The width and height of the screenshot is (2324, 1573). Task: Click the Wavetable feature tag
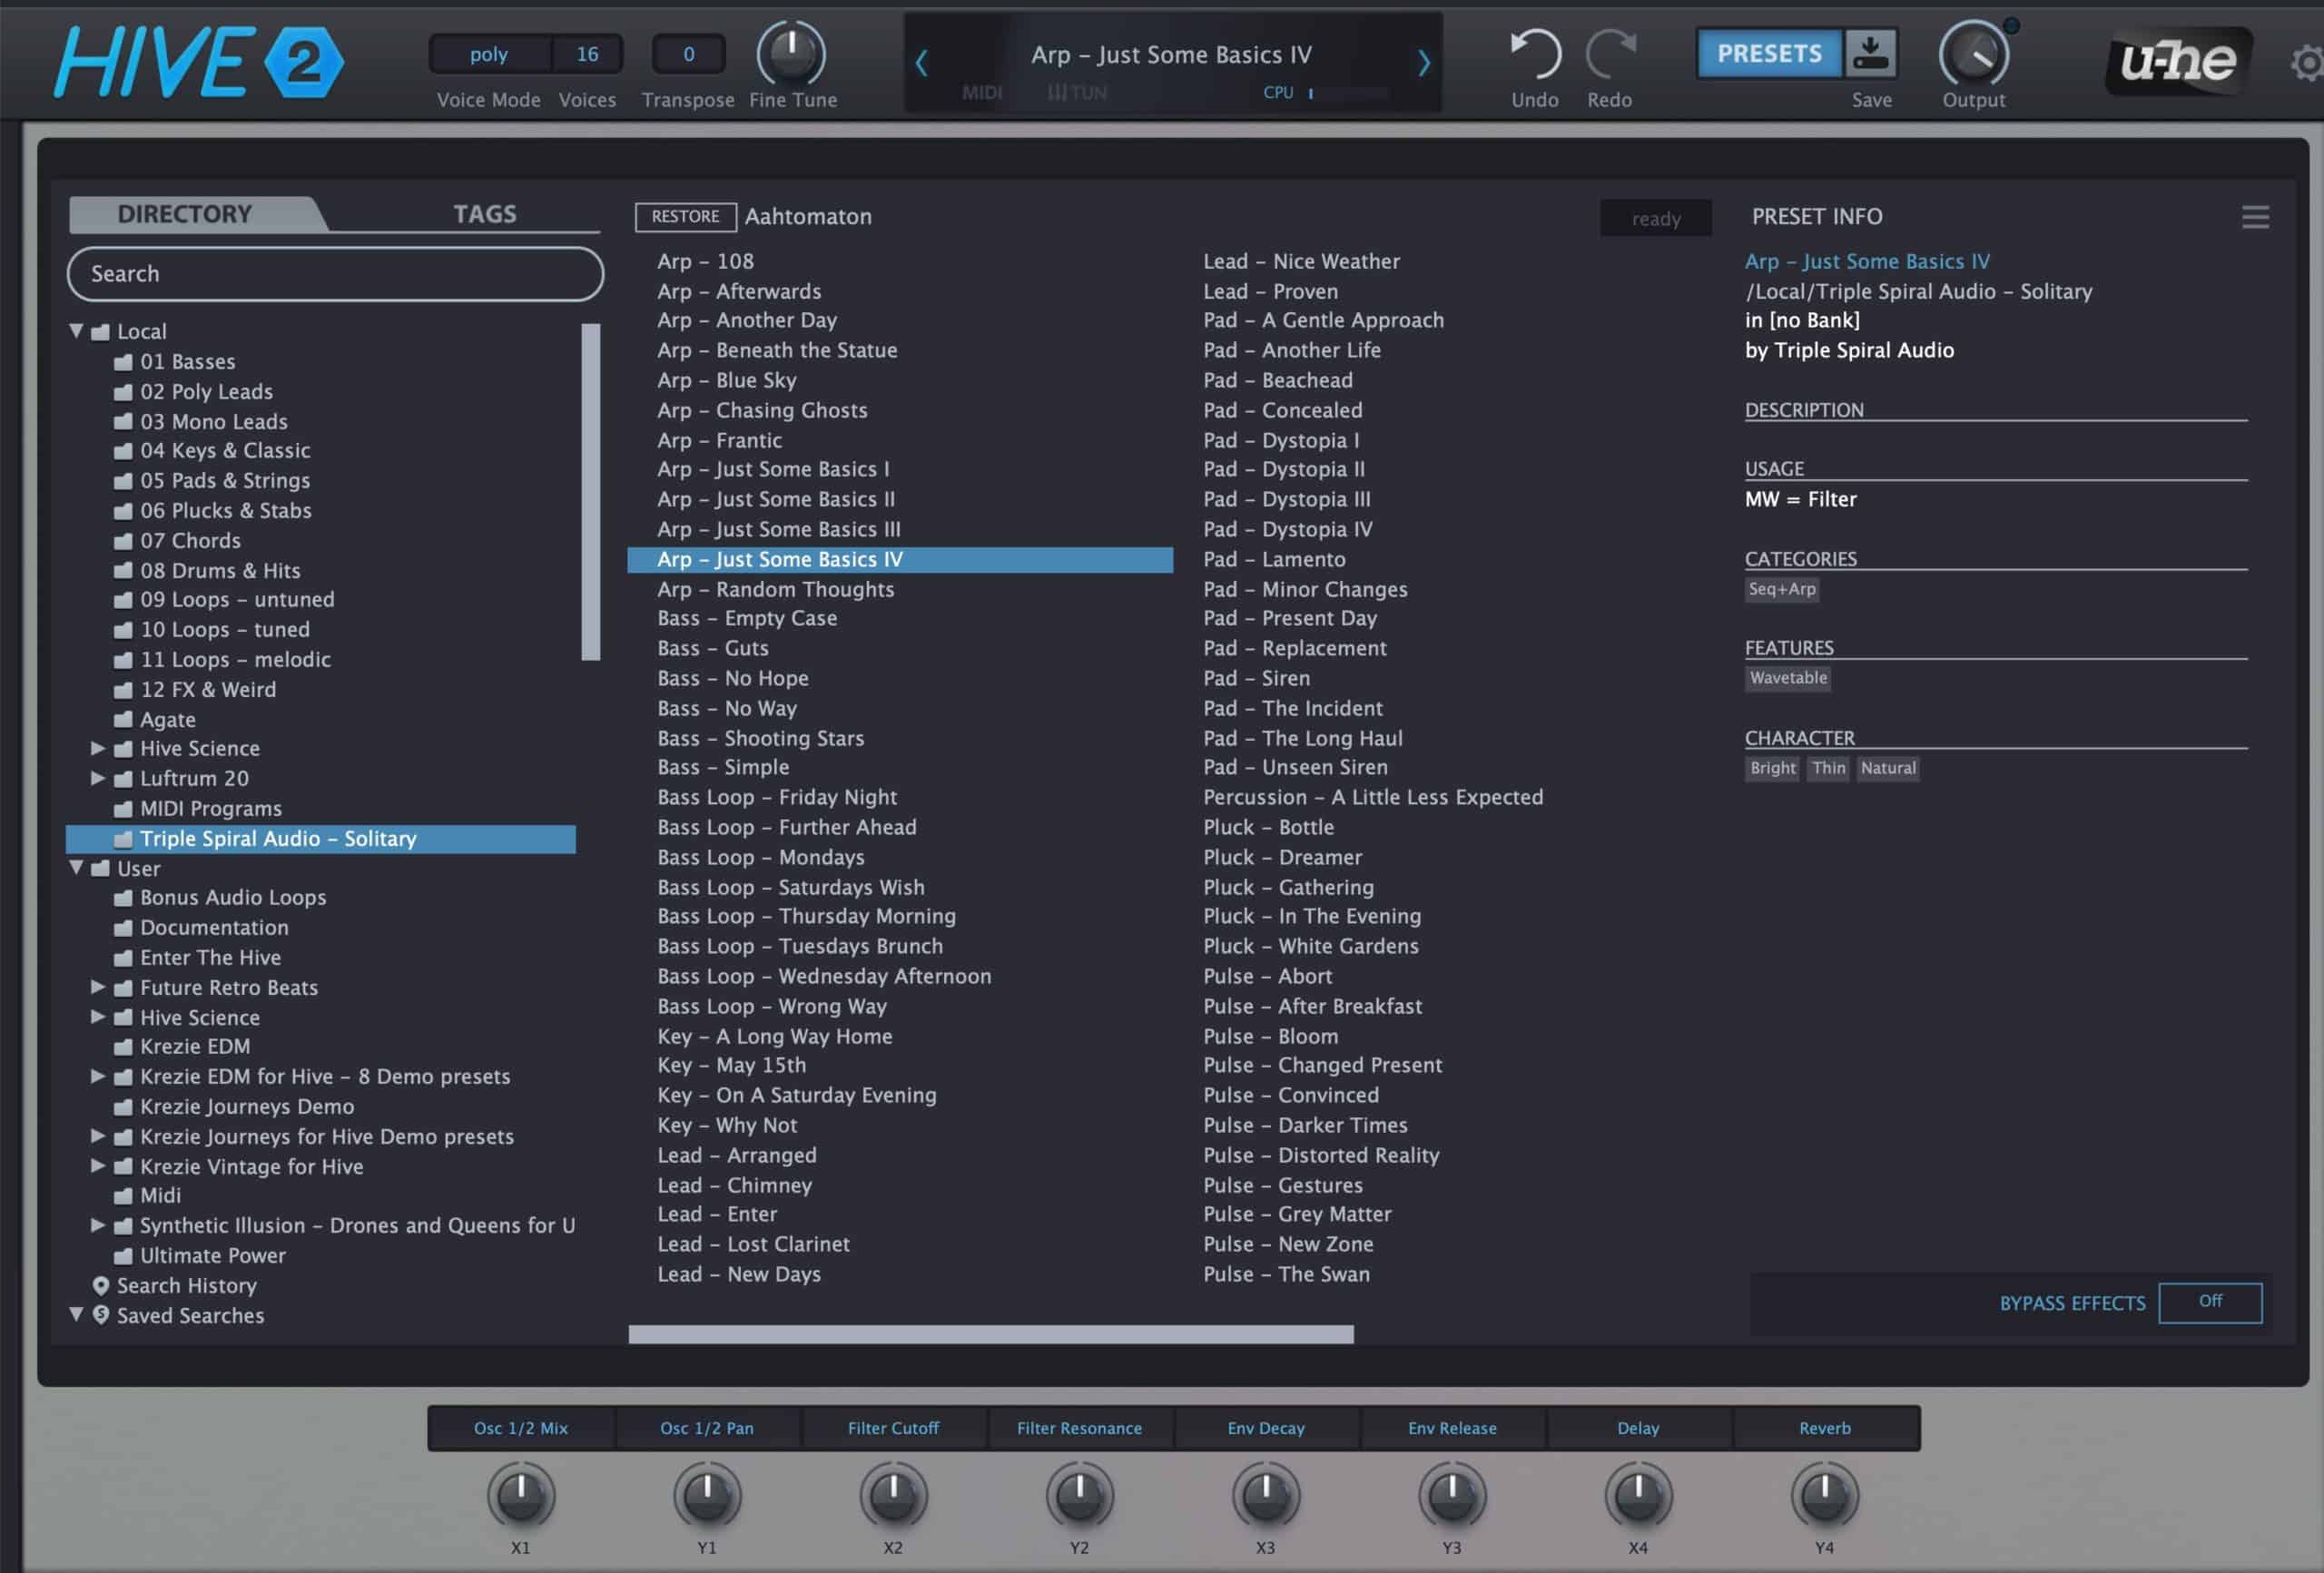[x=1788, y=678]
